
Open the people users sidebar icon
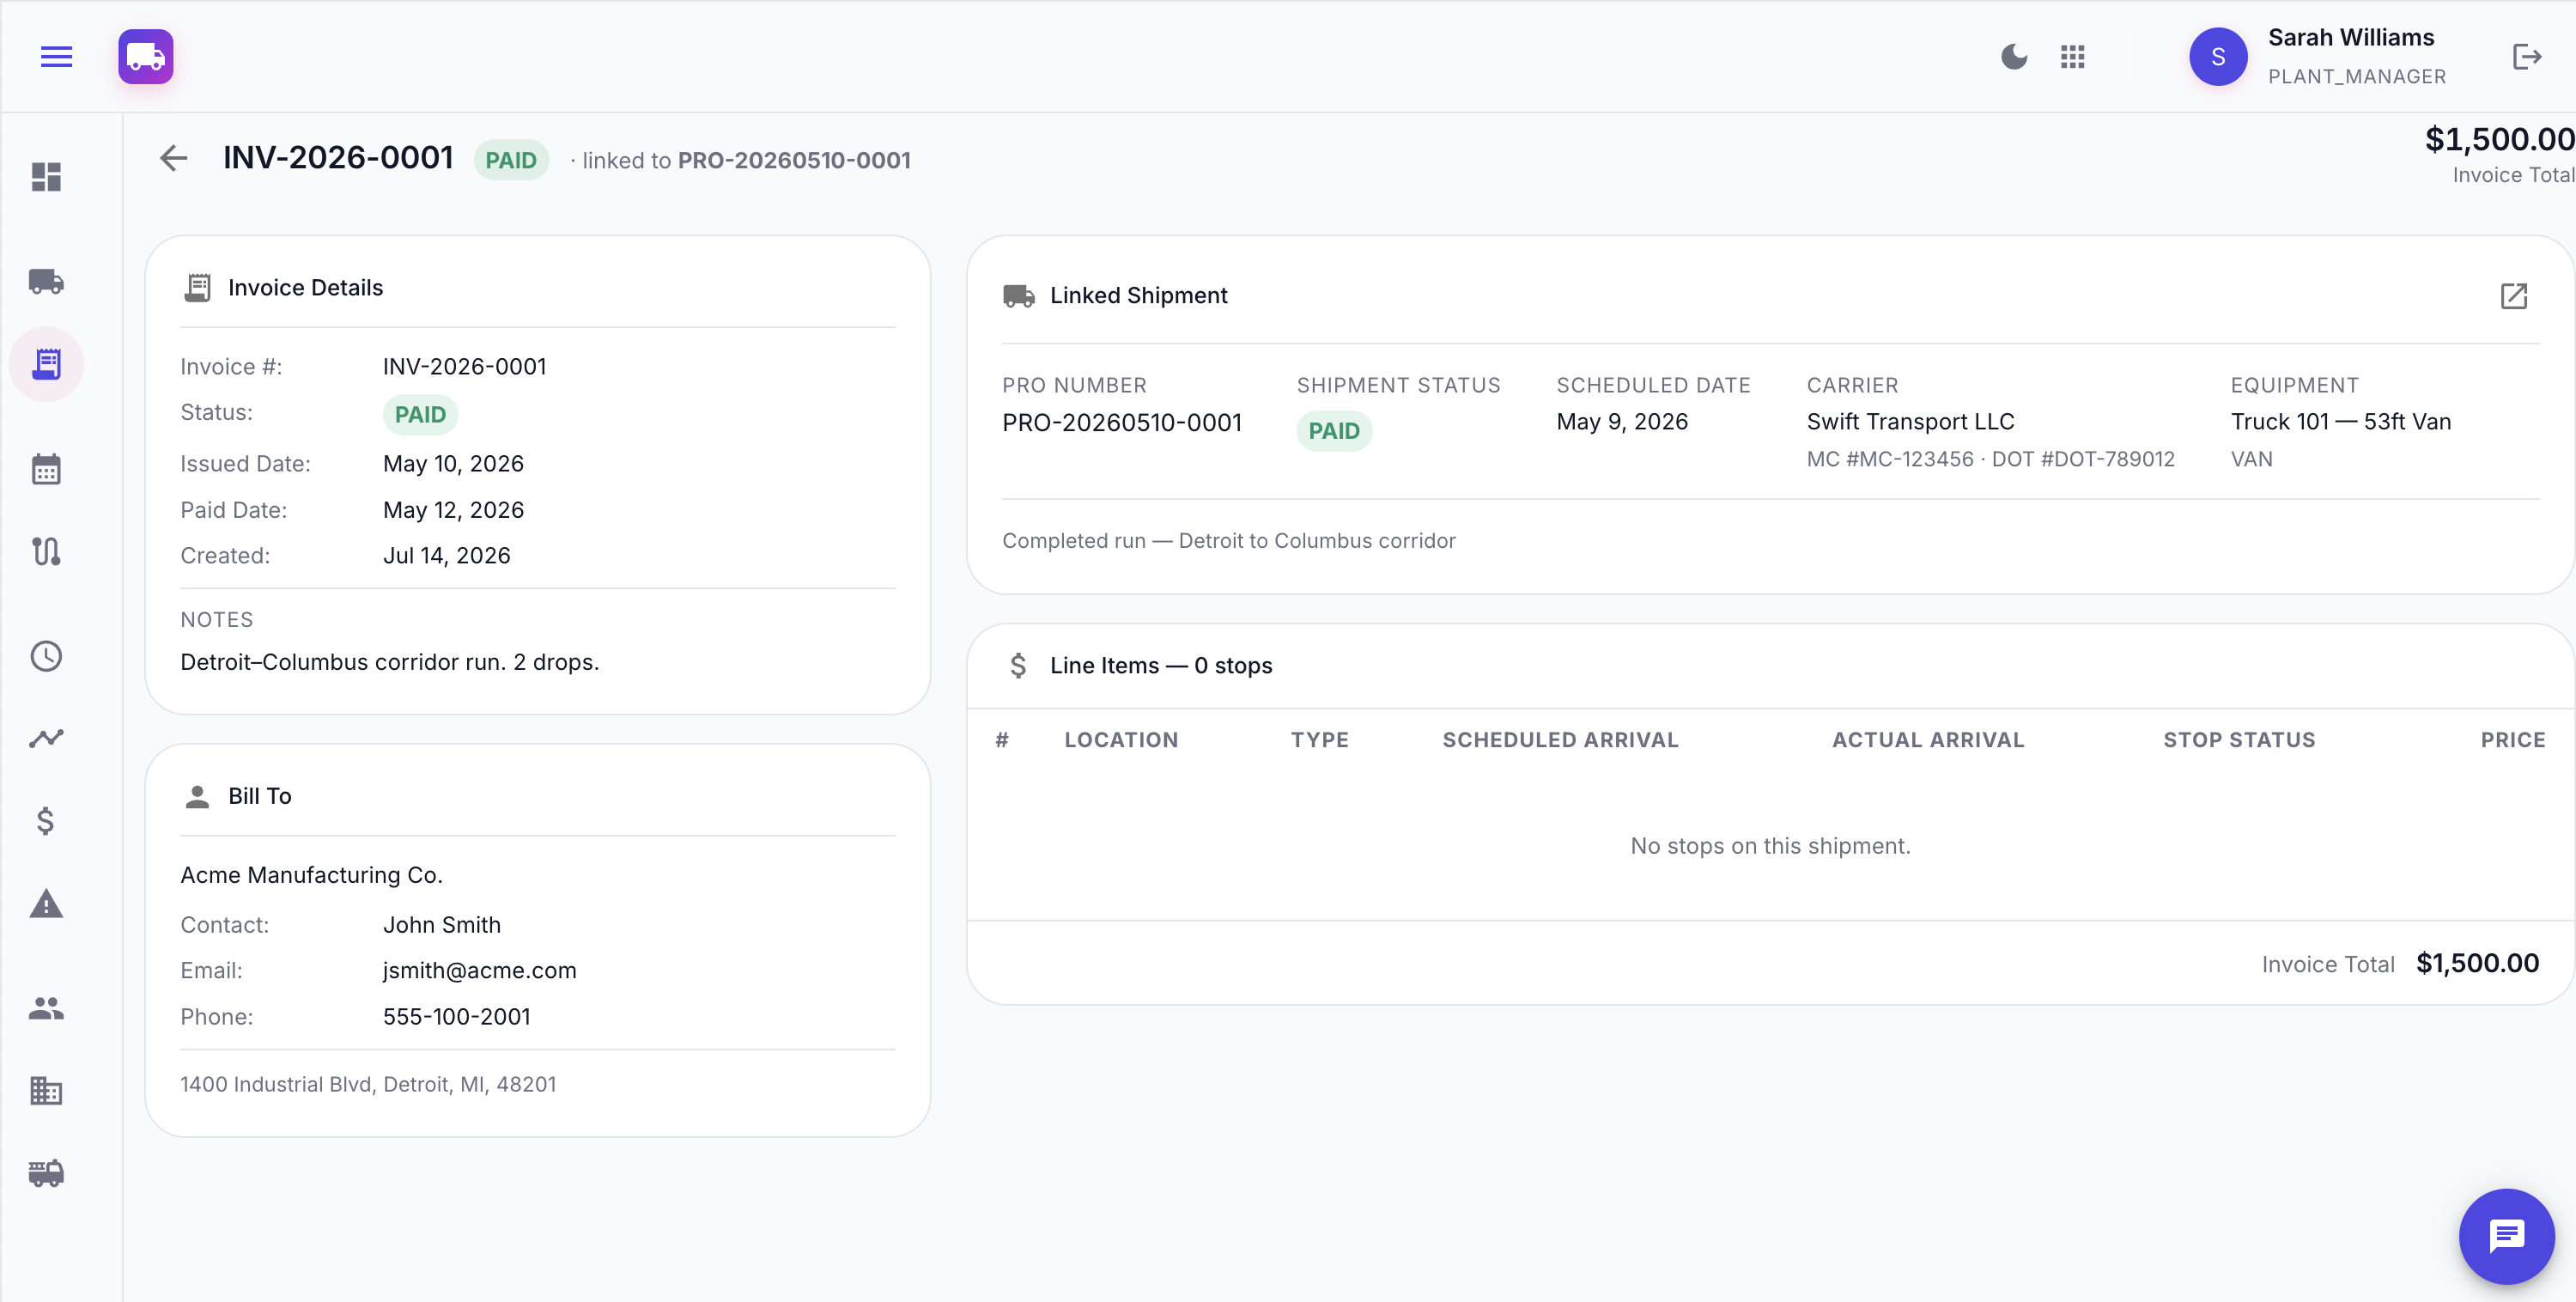click(x=46, y=1008)
